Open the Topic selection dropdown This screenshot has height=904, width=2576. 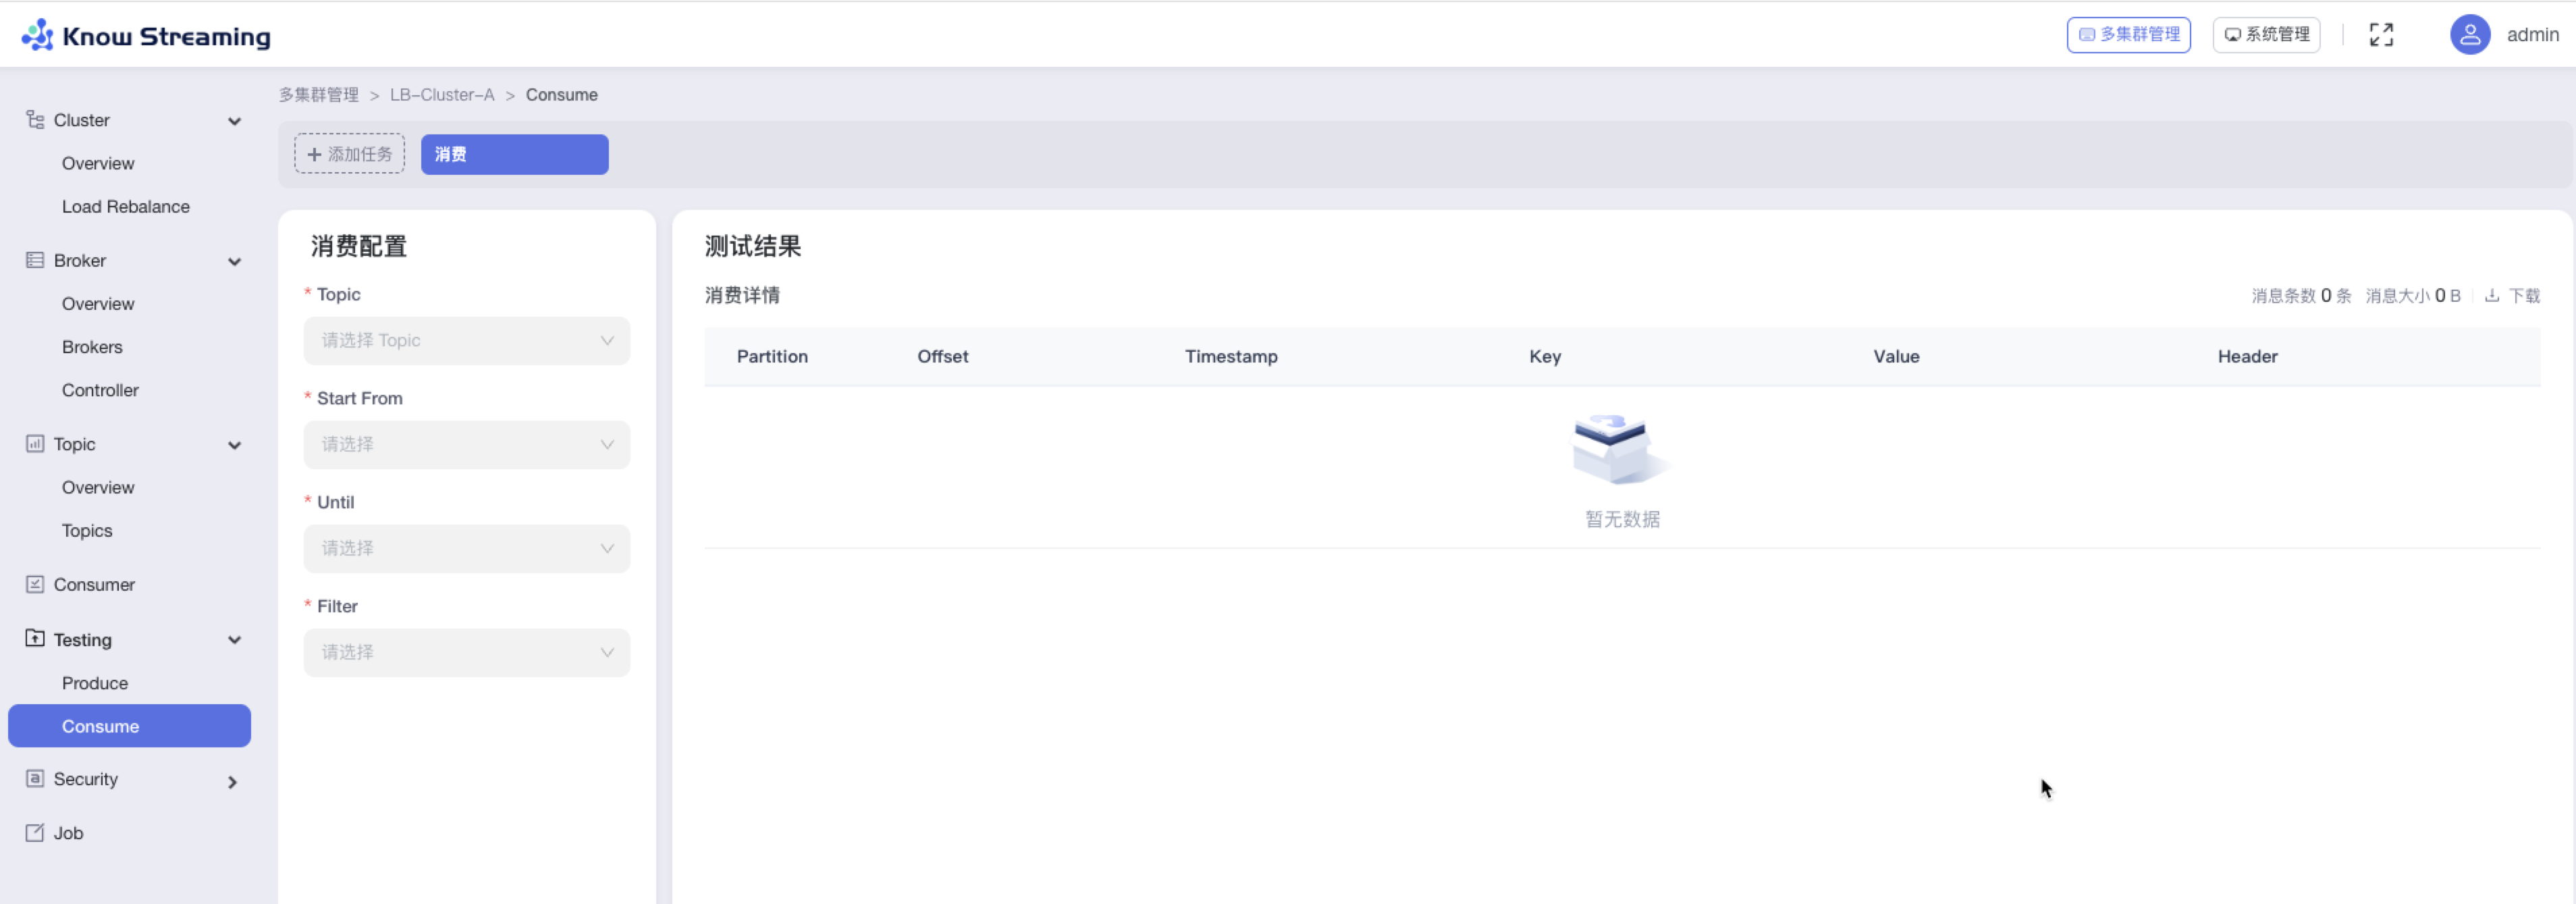pyautogui.click(x=466, y=341)
